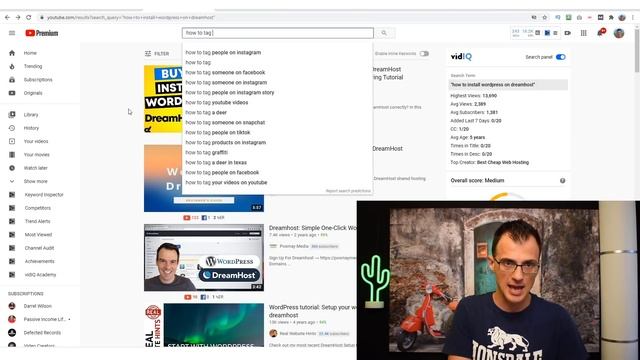Select suggestion 'how to tag someone on snapchat'
Viewport: 640px width, 360px height.
point(278,122)
